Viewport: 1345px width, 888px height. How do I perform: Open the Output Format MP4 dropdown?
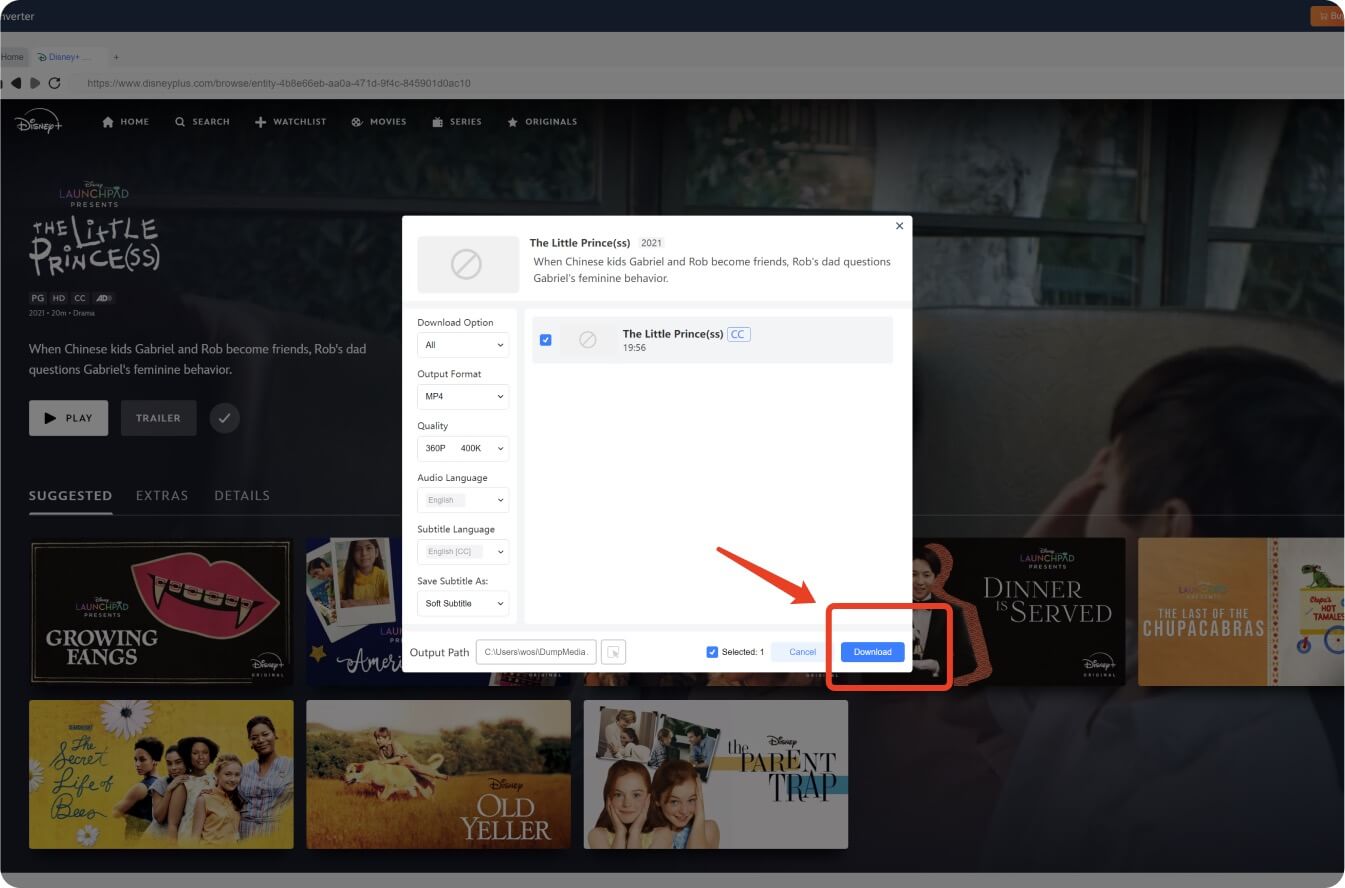click(x=463, y=396)
